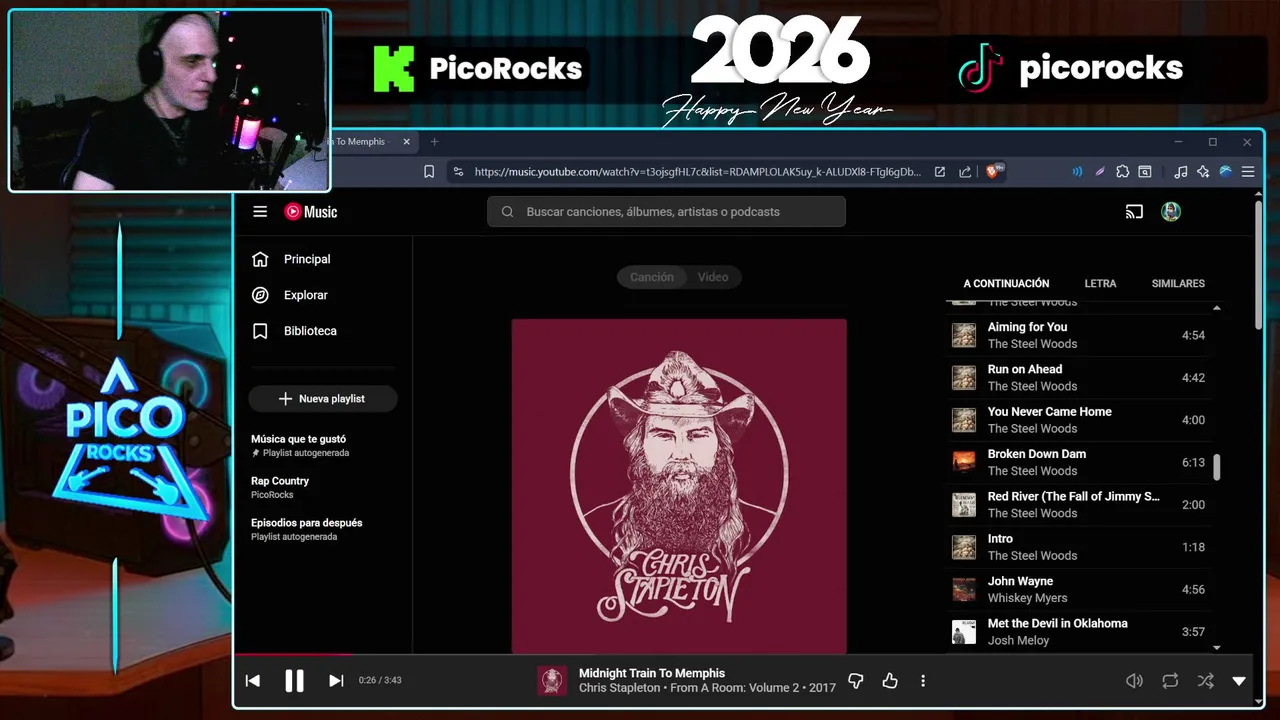The width and height of the screenshot is (1280, 720).
Task: Play Run on Ahead from queue
Action: click(x=1078, y=378)
